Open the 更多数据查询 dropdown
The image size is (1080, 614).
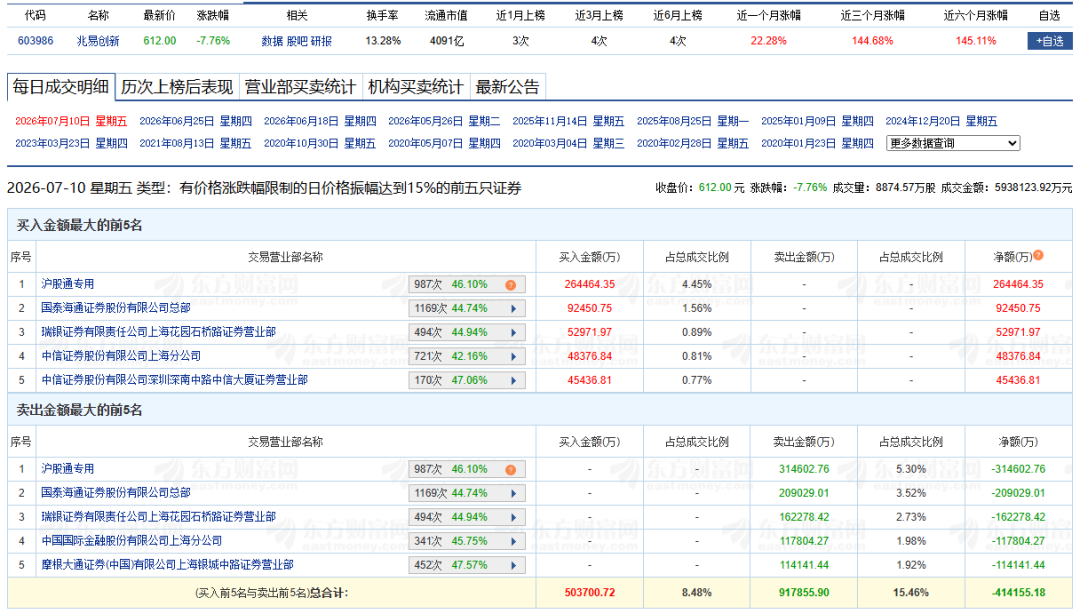[x=953, y=143]
